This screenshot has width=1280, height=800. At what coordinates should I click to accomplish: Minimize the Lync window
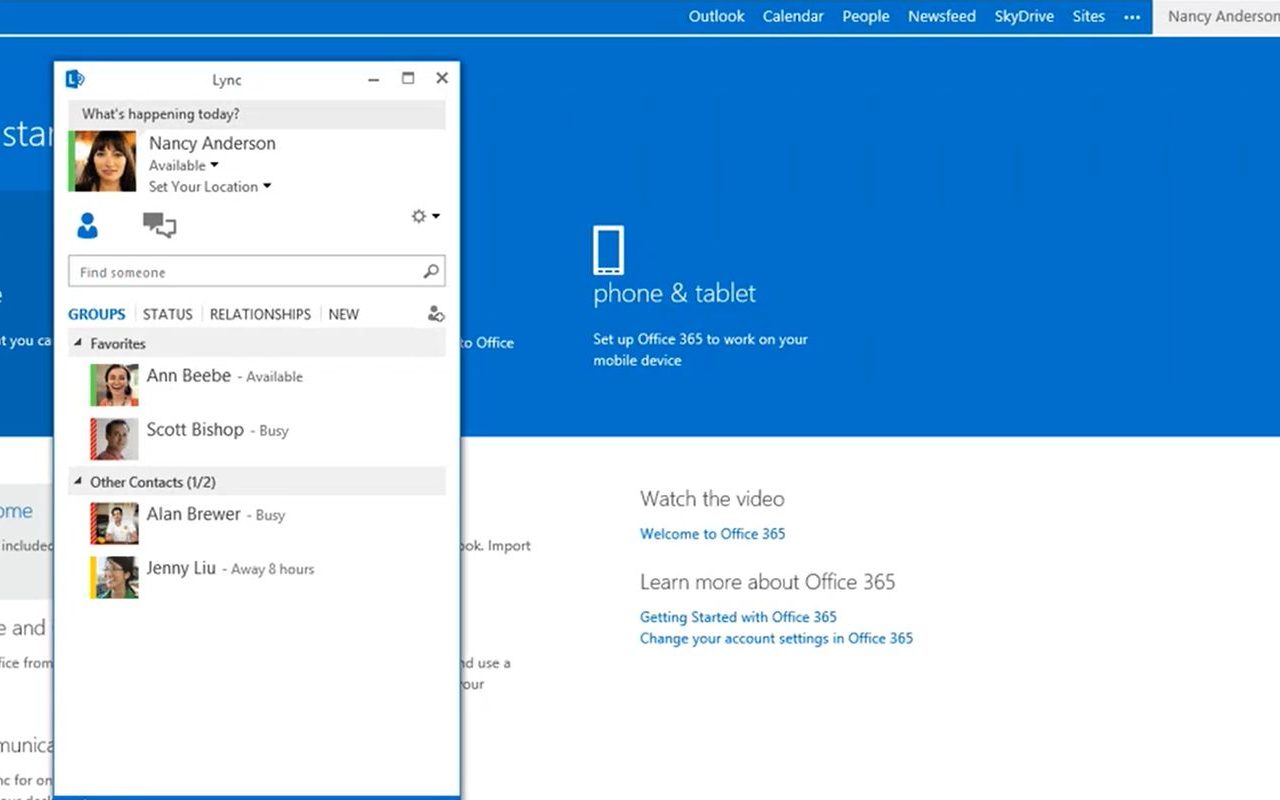pos(373,79)
